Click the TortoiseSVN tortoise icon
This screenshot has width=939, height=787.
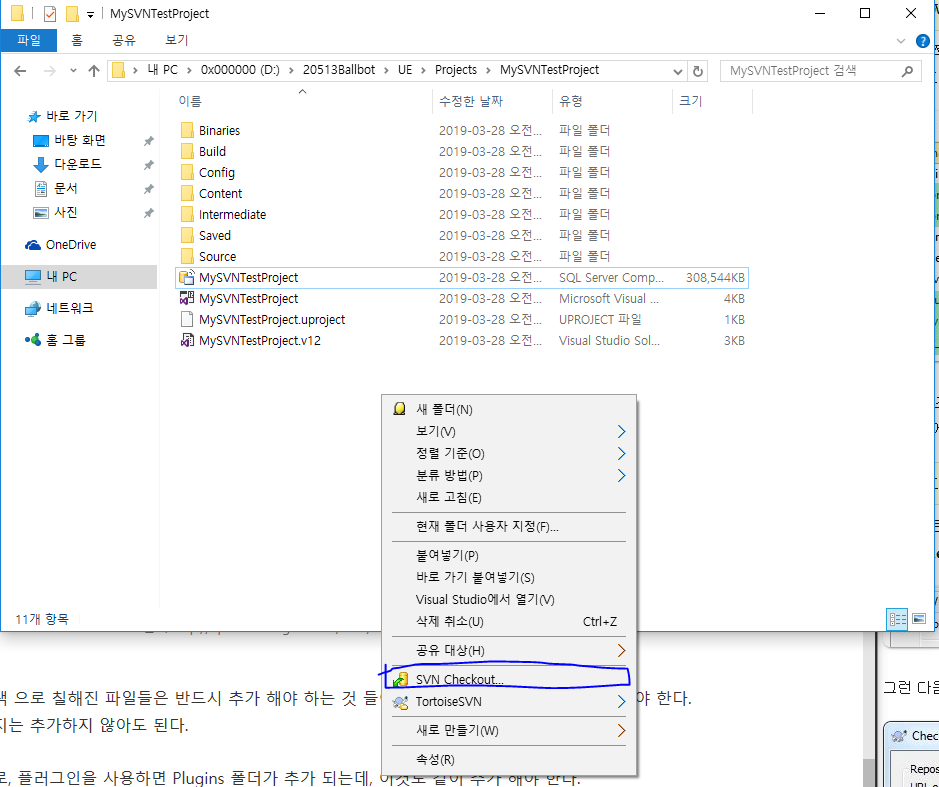(399, 702)
